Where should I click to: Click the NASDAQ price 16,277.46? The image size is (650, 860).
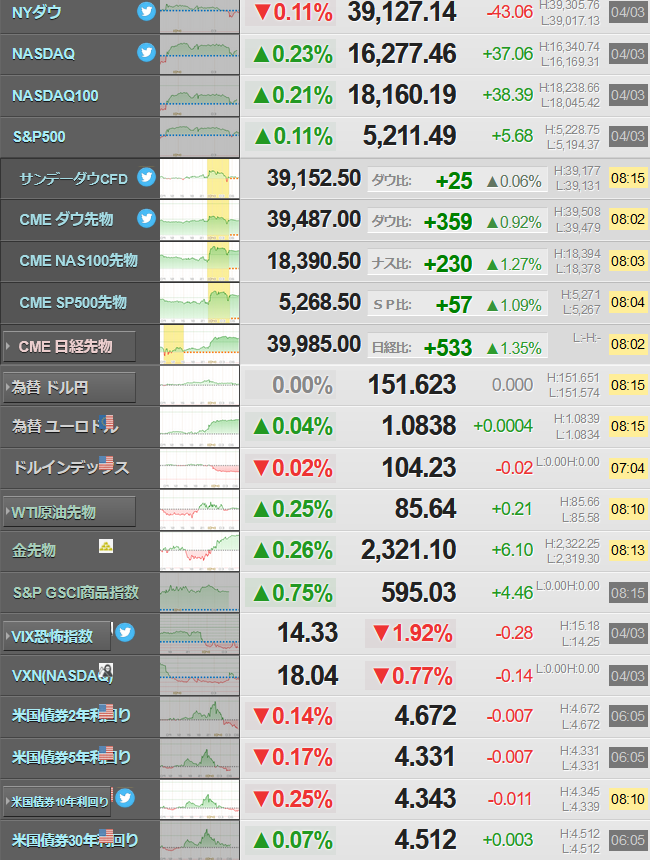pyautogui.click(x=402, y=54)
